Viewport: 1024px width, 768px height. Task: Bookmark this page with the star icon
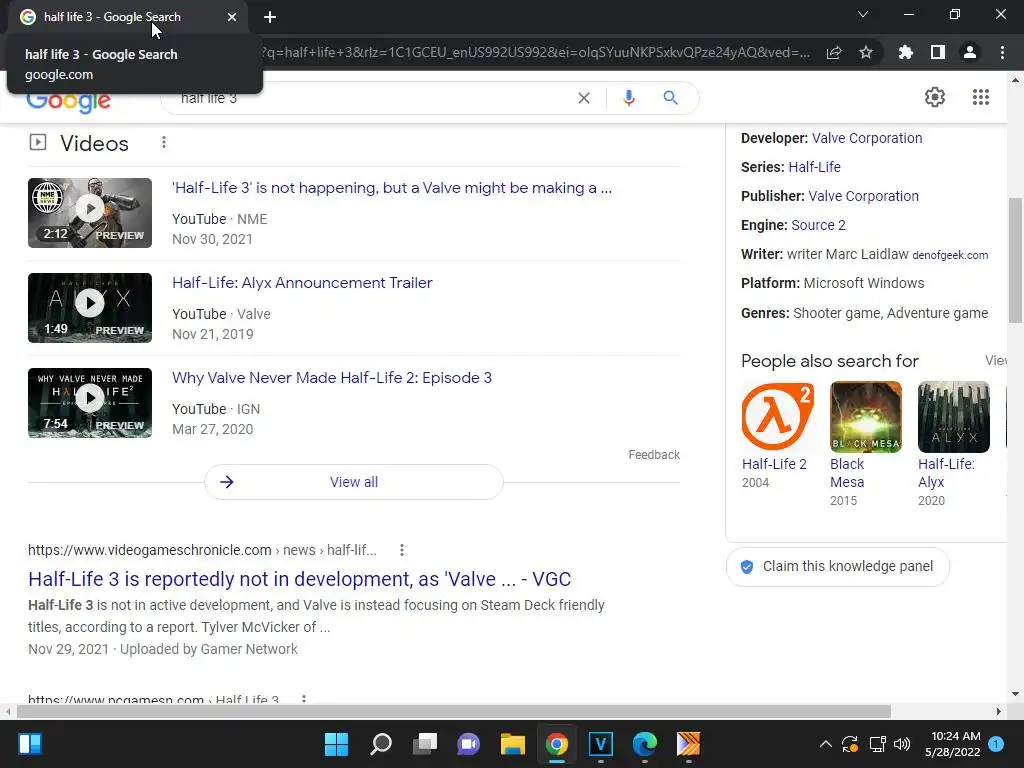click(x=866, y=52)
